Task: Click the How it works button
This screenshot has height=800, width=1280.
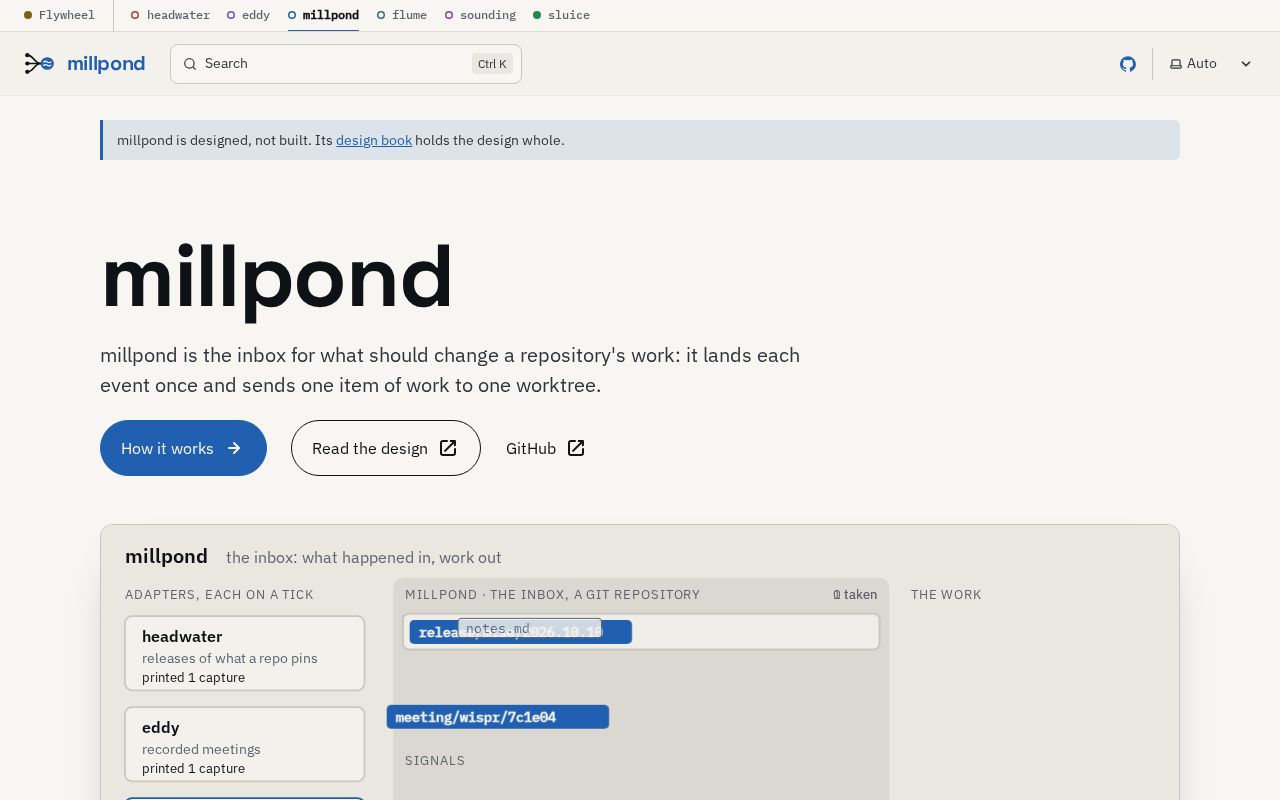Action: pos(183,448)
